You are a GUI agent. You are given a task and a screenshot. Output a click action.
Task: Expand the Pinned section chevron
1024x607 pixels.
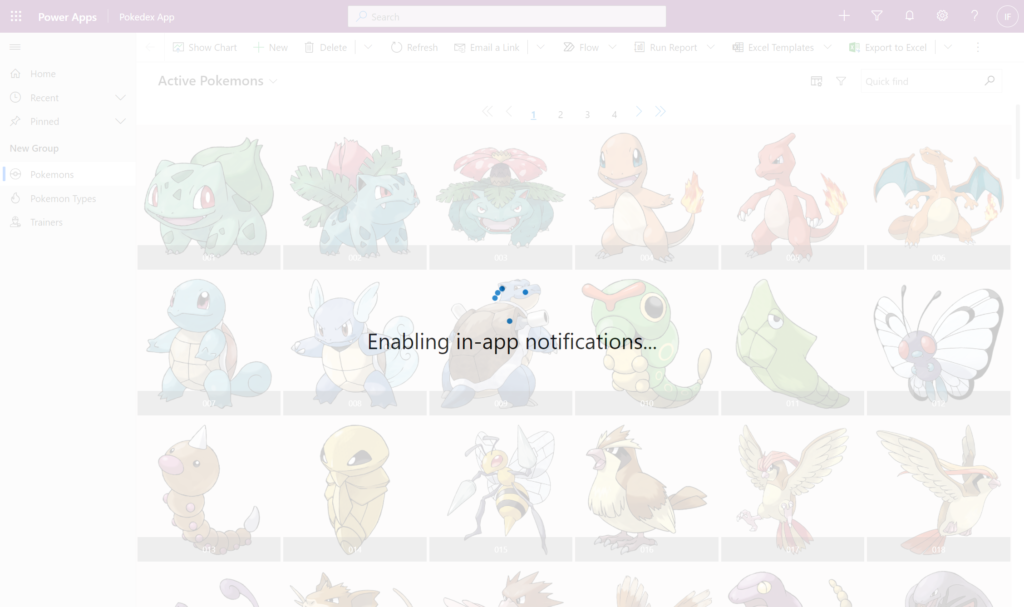120,122
